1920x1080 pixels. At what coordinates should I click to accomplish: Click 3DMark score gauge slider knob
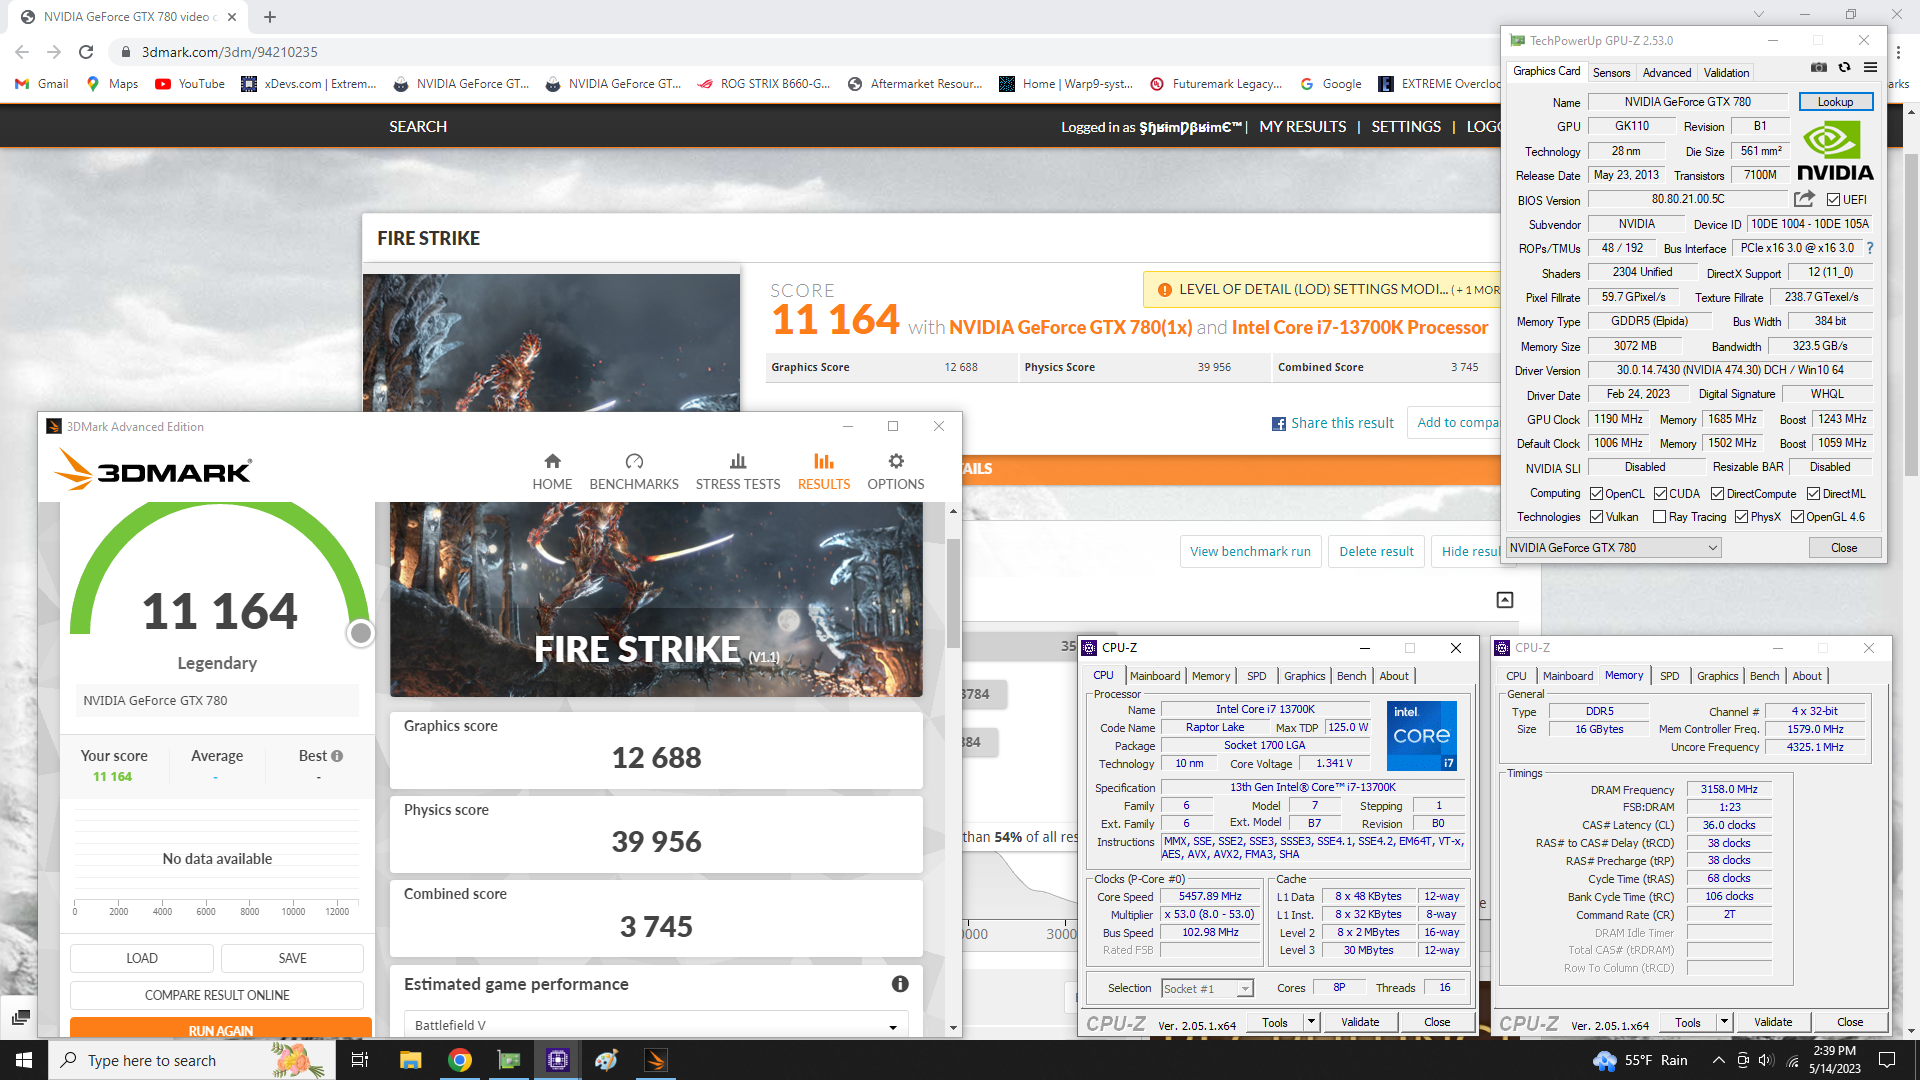tap(361, 633)
